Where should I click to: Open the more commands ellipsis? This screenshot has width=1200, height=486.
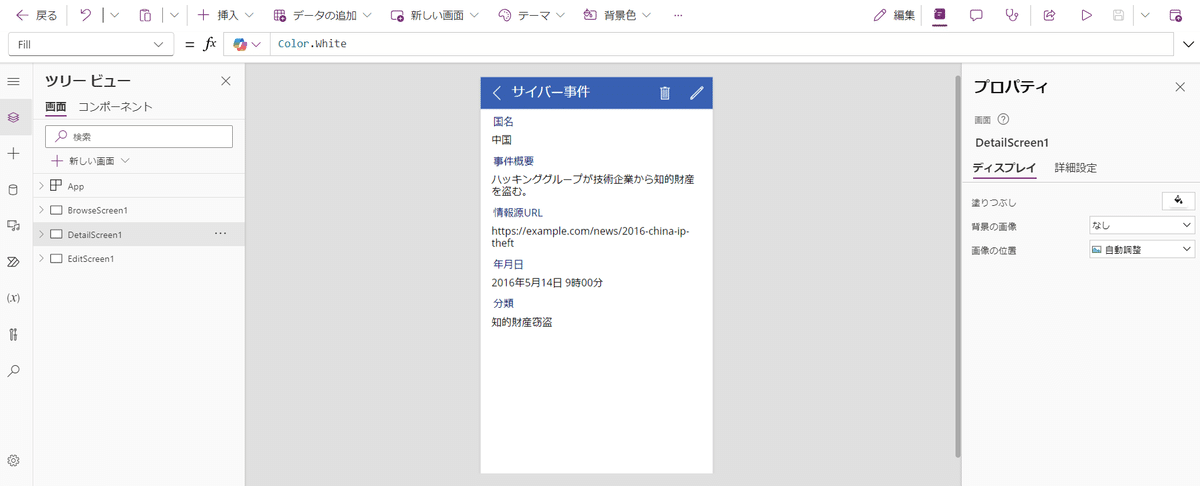[679, 16]
